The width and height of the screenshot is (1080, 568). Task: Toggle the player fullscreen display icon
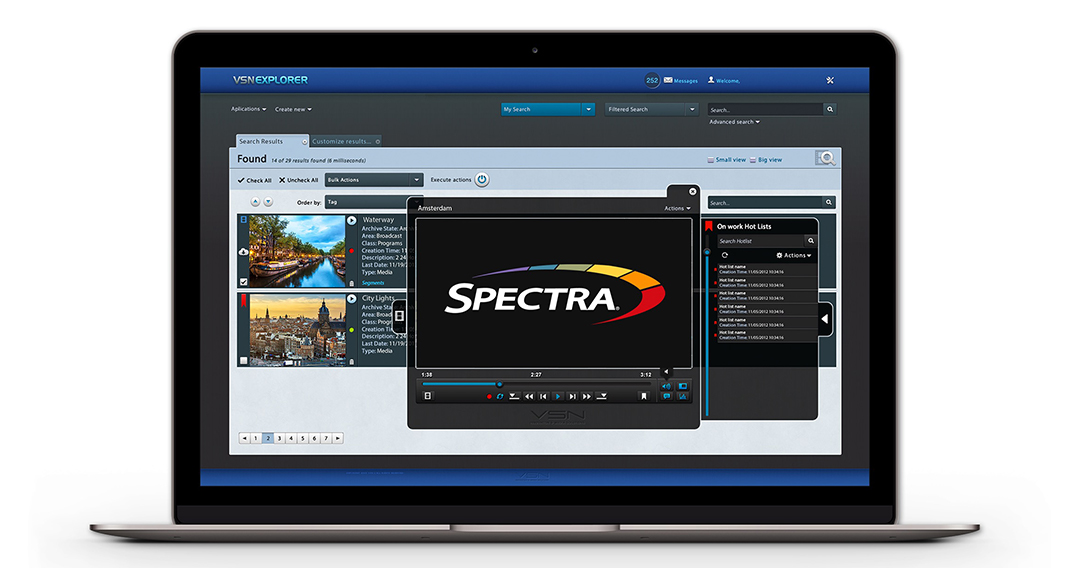(x=683, y=386)
